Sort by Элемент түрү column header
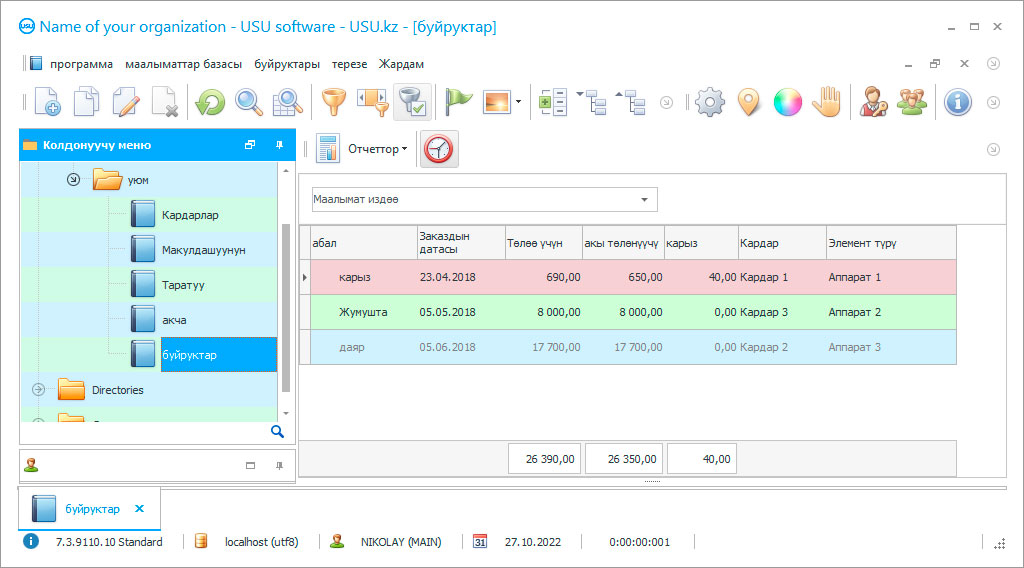Image resolution: width=1024 pixels, height=568 pixels. point(891,243)
